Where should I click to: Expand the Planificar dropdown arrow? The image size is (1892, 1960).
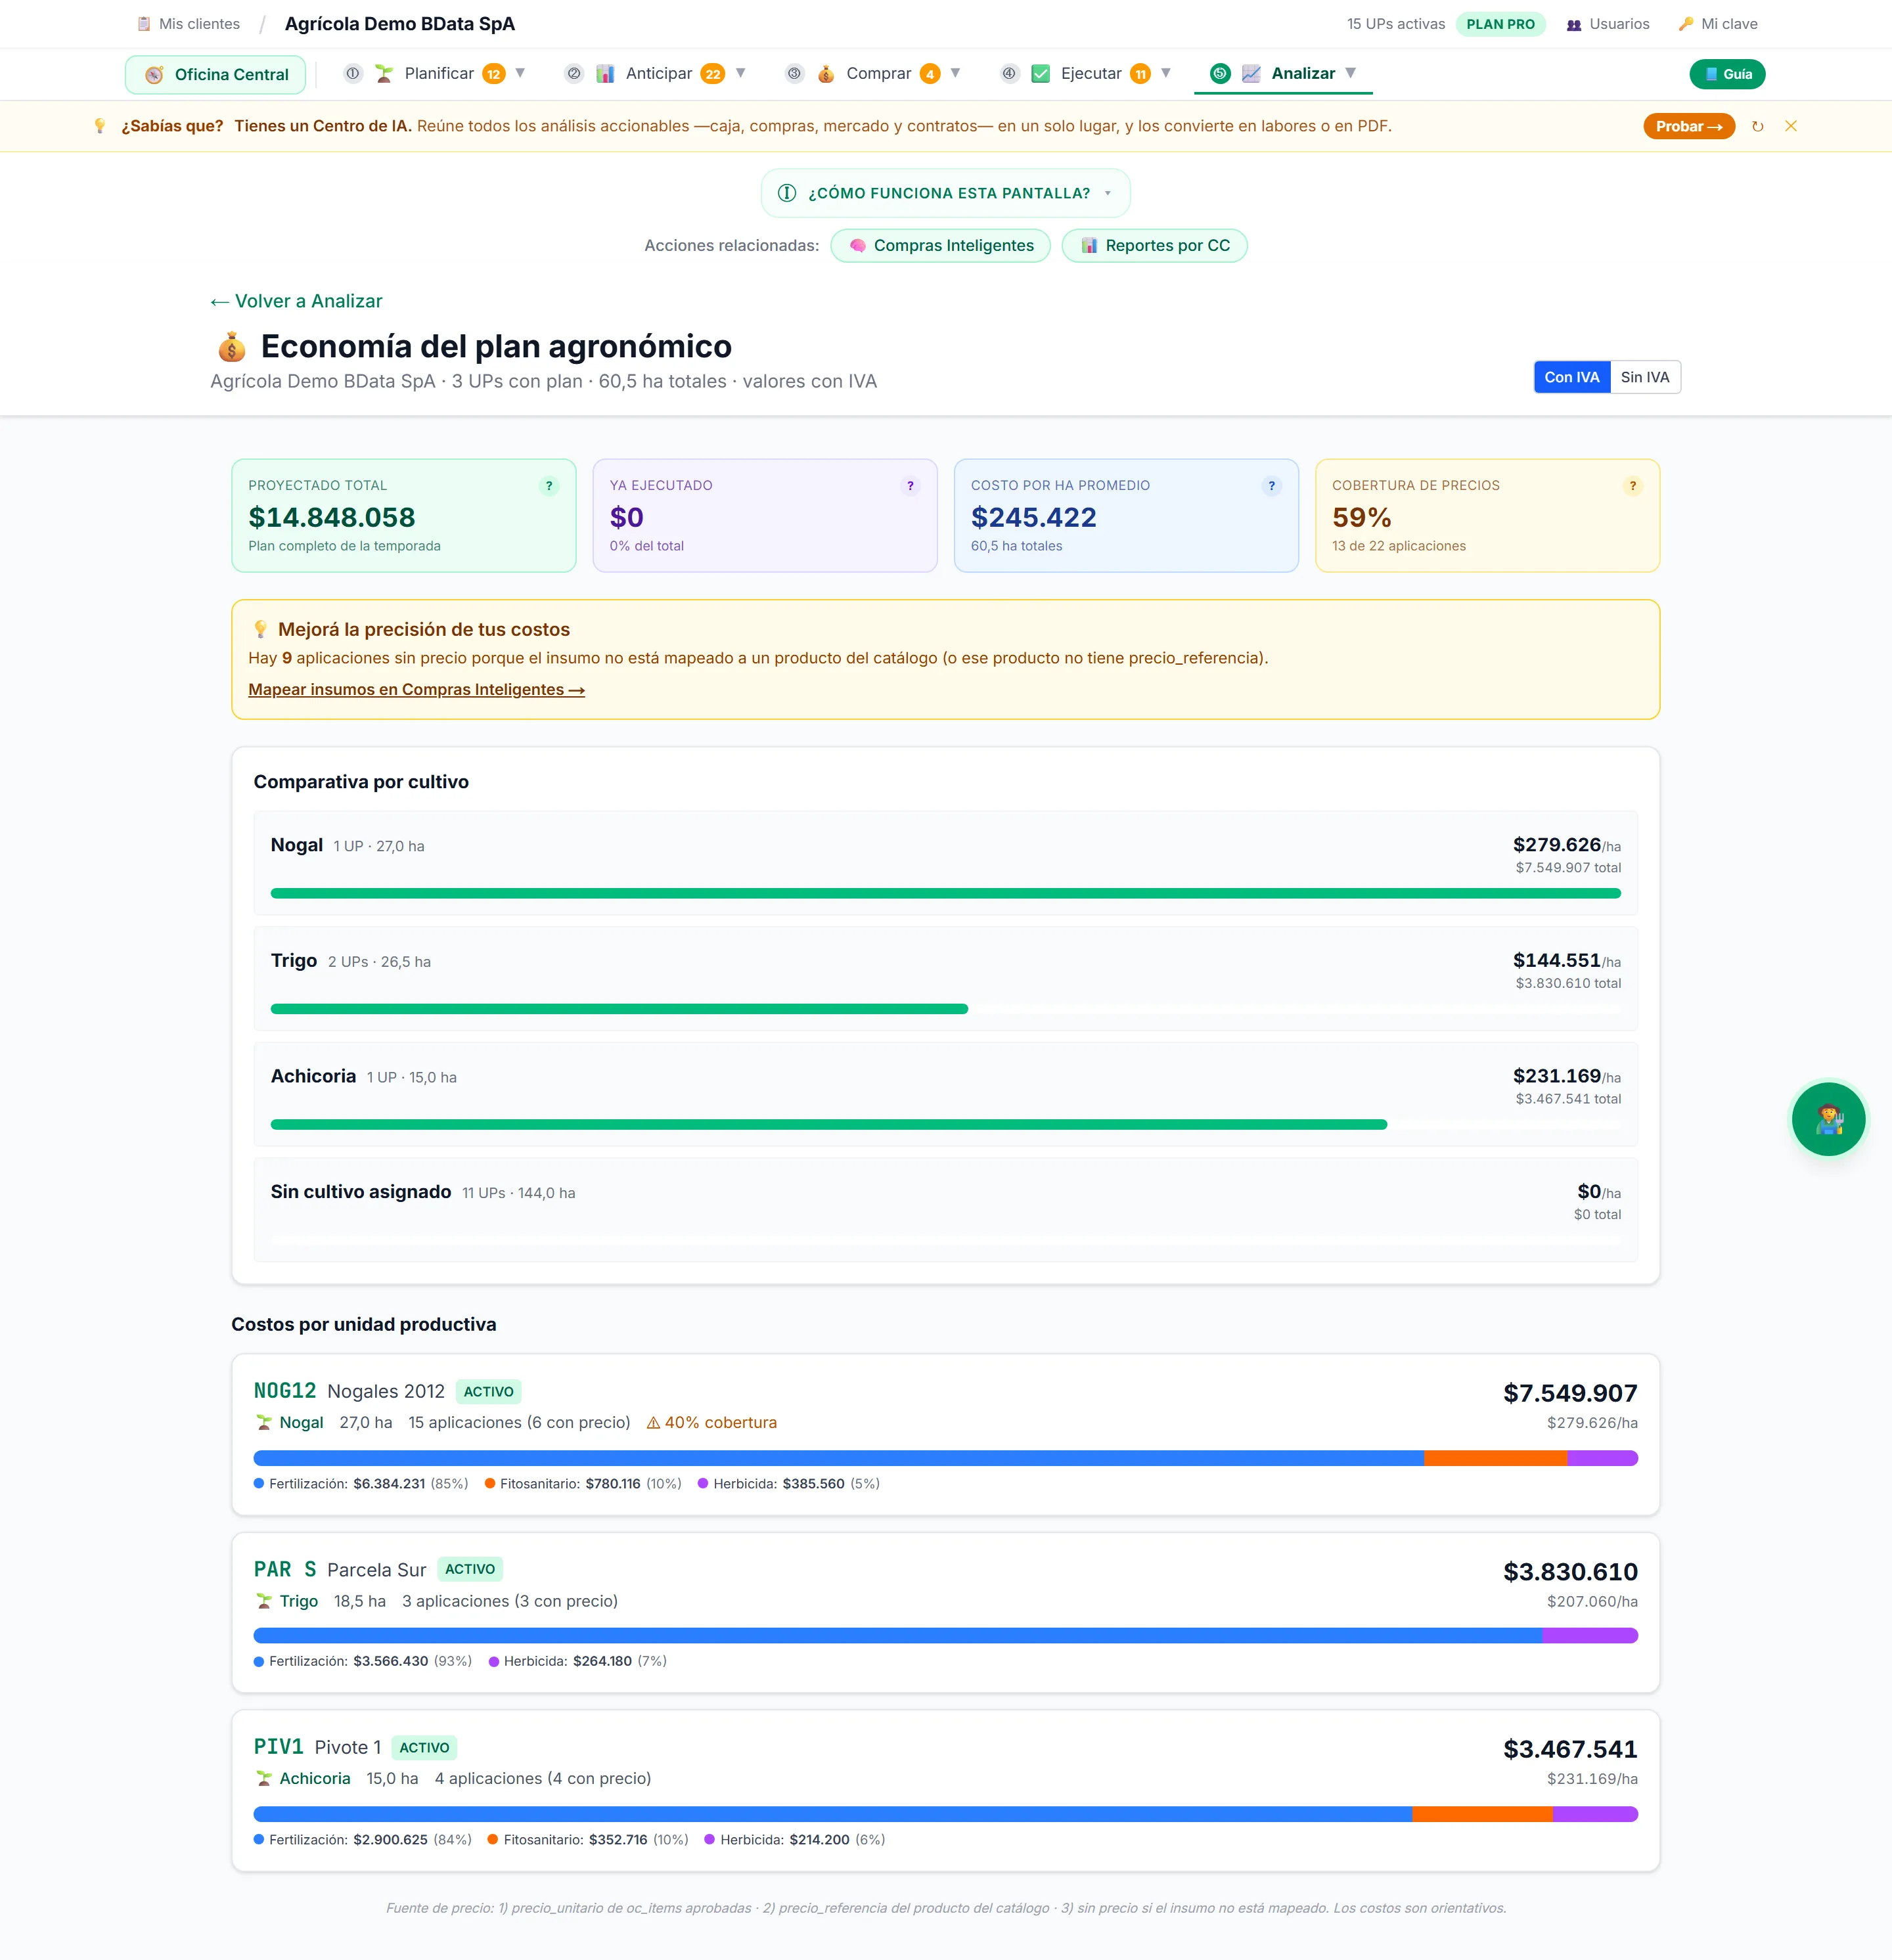[x=520, y=74]
